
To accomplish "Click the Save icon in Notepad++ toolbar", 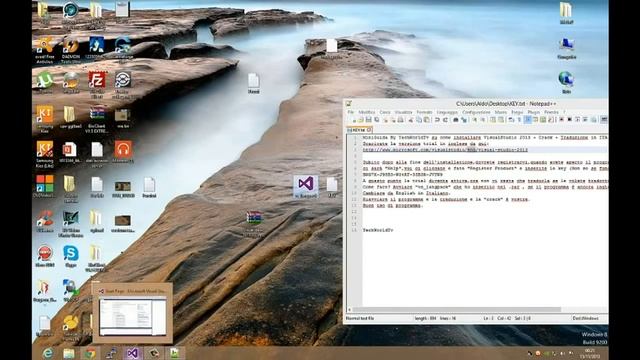I will (x=368, y=120).
